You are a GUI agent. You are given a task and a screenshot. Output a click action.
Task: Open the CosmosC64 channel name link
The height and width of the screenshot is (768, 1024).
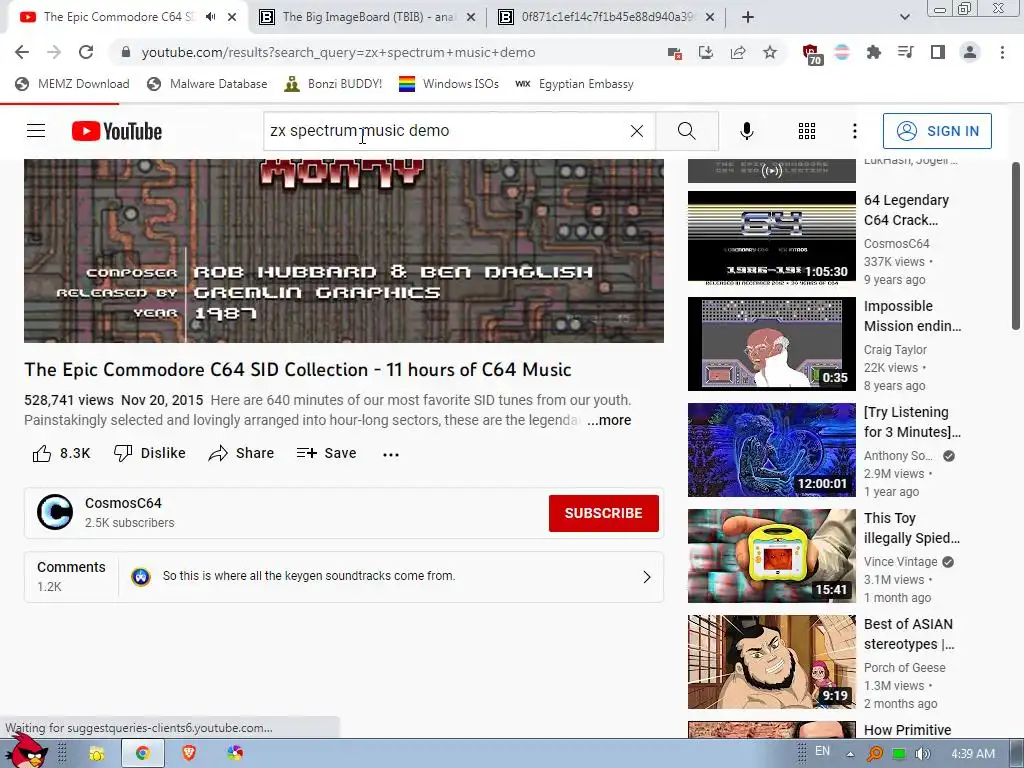click(x=123, y=504)
